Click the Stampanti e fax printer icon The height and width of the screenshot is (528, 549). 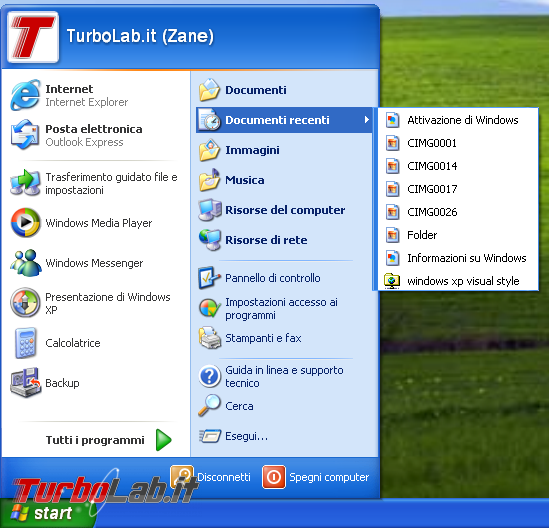click(x=209, y=338)
